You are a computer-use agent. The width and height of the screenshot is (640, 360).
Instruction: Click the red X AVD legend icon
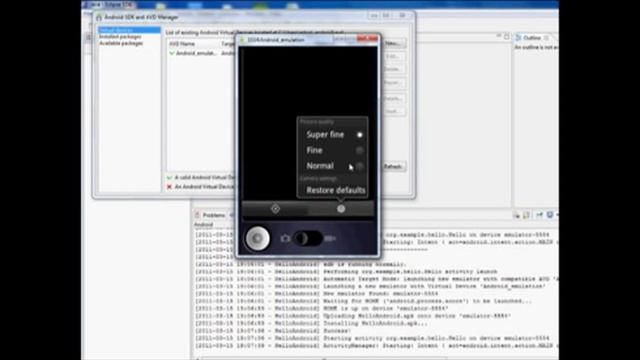pos(169,187)
